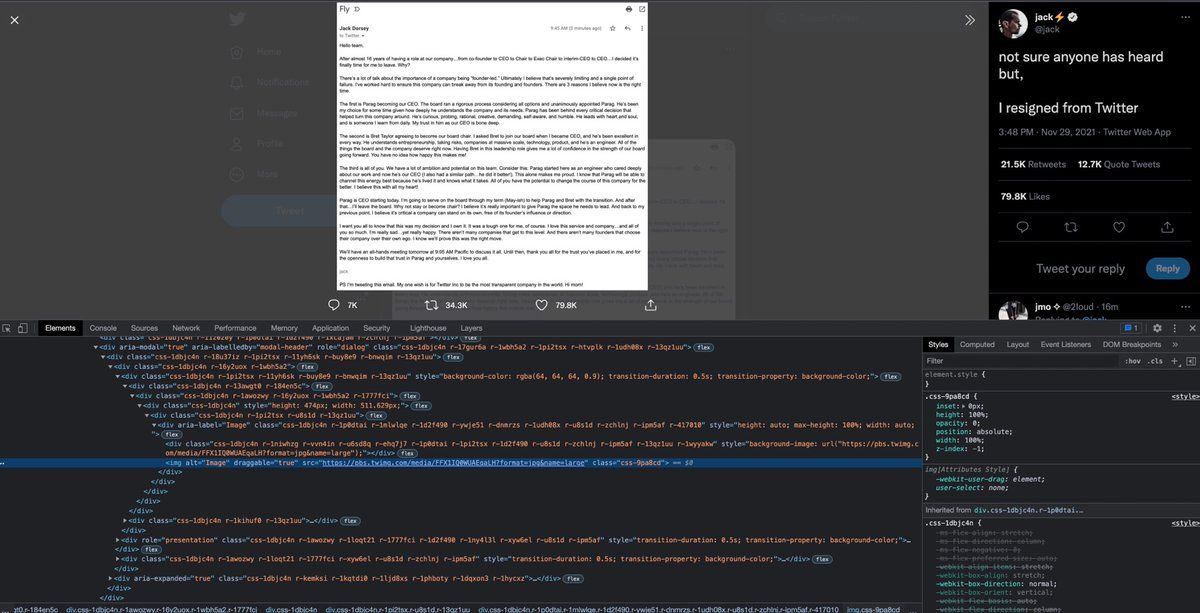Viewport: 1200px width, 613px height.
Task: Toggle the :hov element state panel
Action: [1132, 361]
